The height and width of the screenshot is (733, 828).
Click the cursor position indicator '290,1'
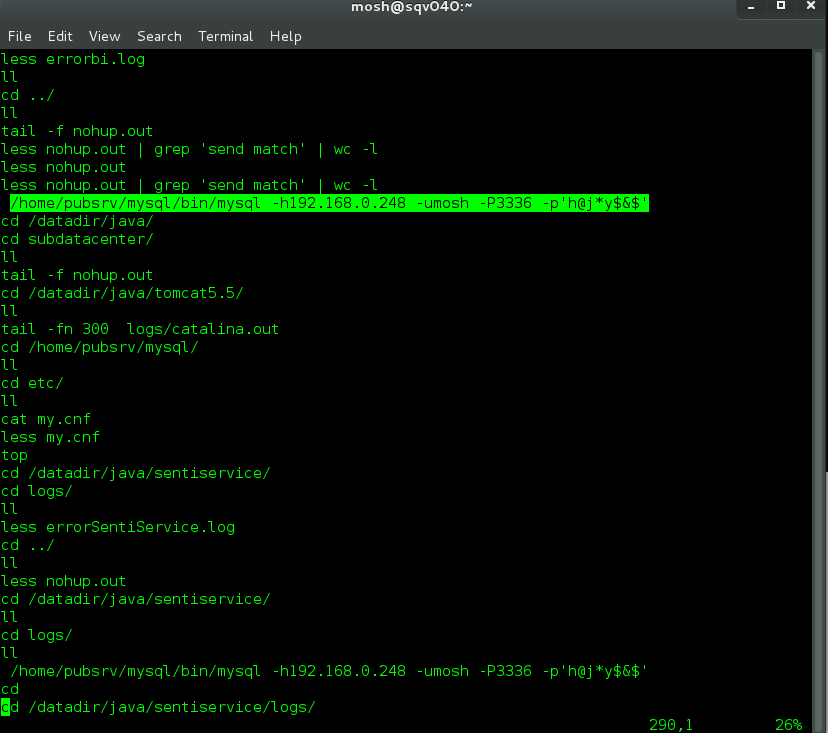click(671, 725)
